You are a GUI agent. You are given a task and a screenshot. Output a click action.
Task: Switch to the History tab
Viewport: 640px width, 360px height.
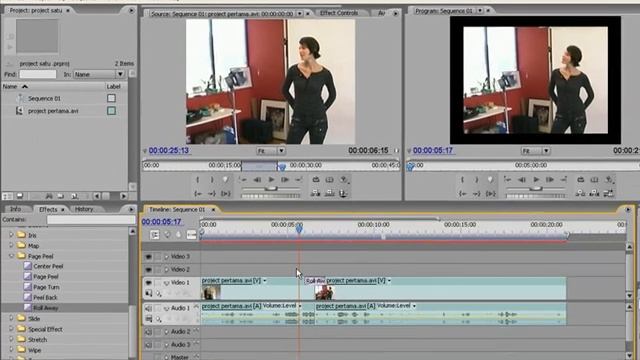tap(84, 209)
